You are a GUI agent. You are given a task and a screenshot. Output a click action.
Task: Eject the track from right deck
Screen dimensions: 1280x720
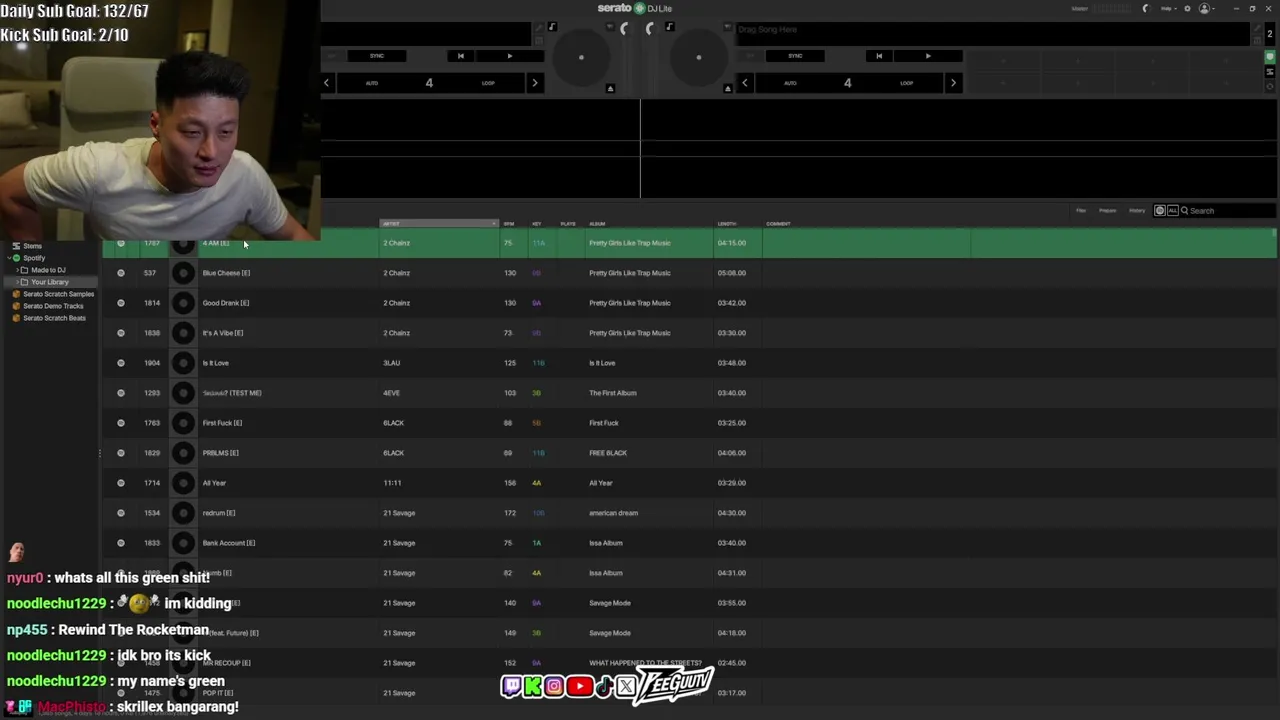[728, 89]
